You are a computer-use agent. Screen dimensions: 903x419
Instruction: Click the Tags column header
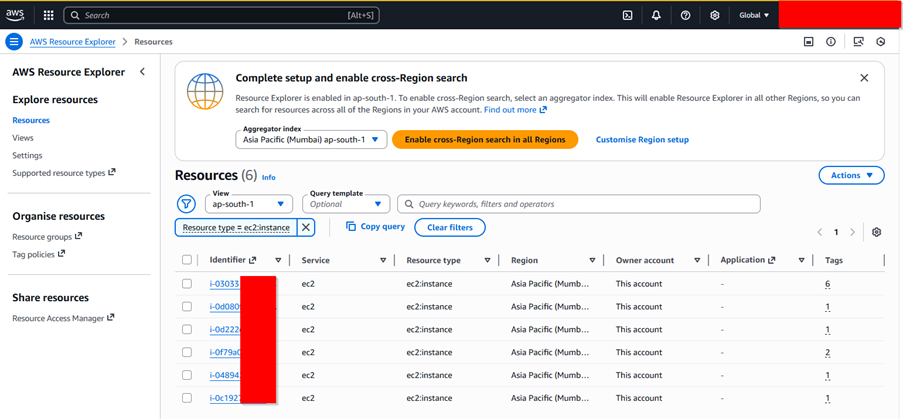[x=834, y=260]
